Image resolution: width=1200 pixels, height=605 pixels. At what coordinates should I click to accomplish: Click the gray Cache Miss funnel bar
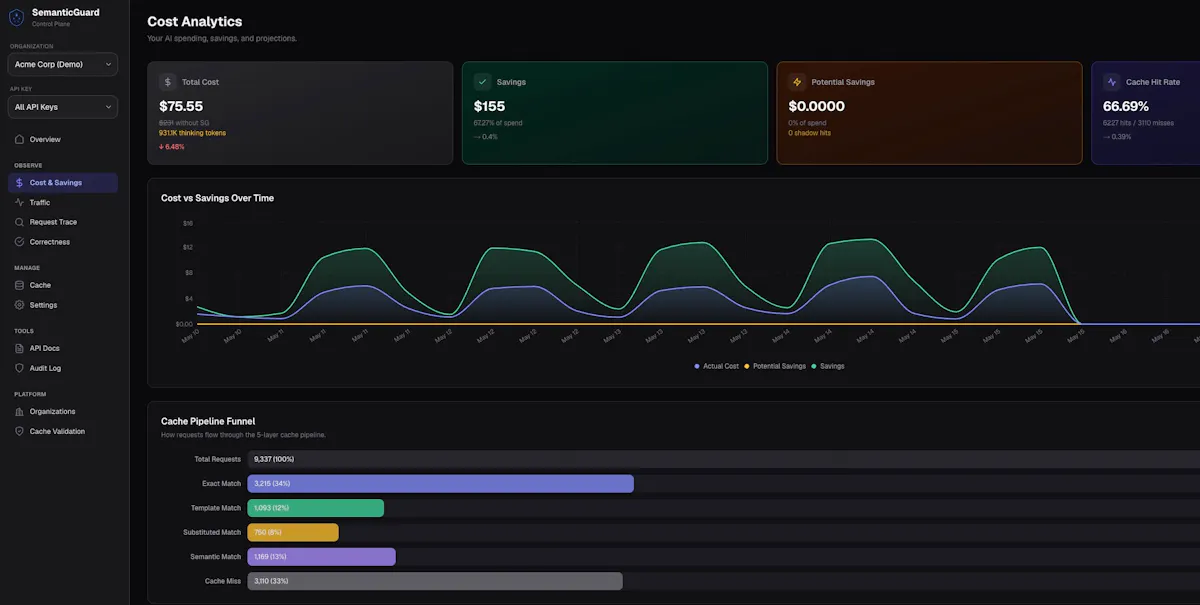tap(435, 581)
